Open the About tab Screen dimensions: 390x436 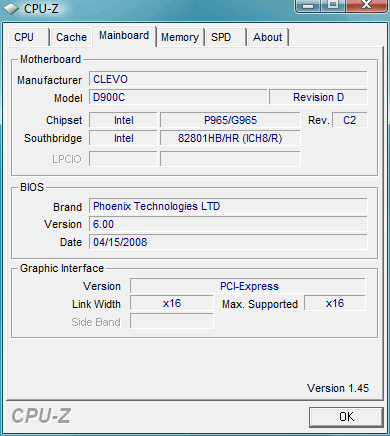[267, 37]
